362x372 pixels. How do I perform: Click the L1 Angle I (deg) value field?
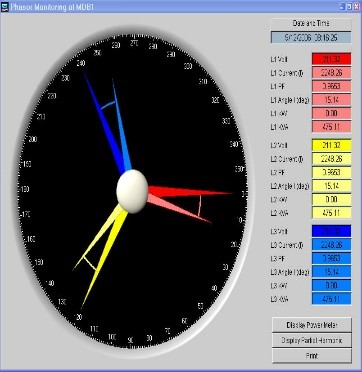click(x=331, y=100)
